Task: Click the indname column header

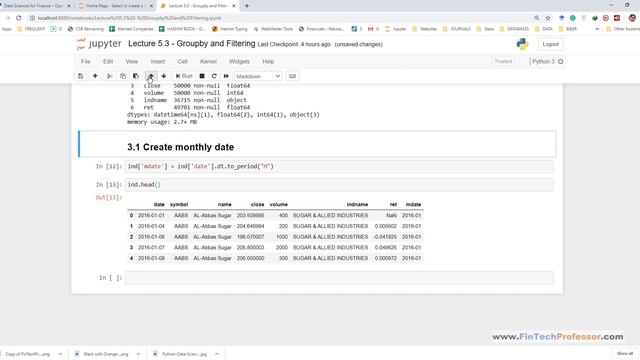Action: pos(357,204)
